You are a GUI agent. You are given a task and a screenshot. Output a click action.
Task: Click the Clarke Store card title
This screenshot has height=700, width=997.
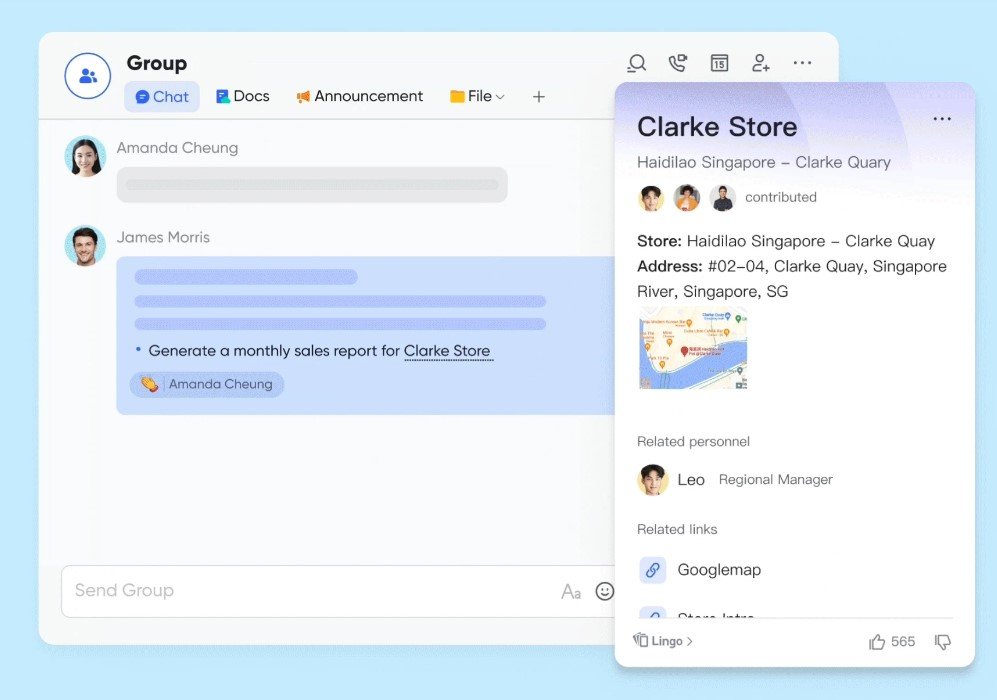point(717,127)
